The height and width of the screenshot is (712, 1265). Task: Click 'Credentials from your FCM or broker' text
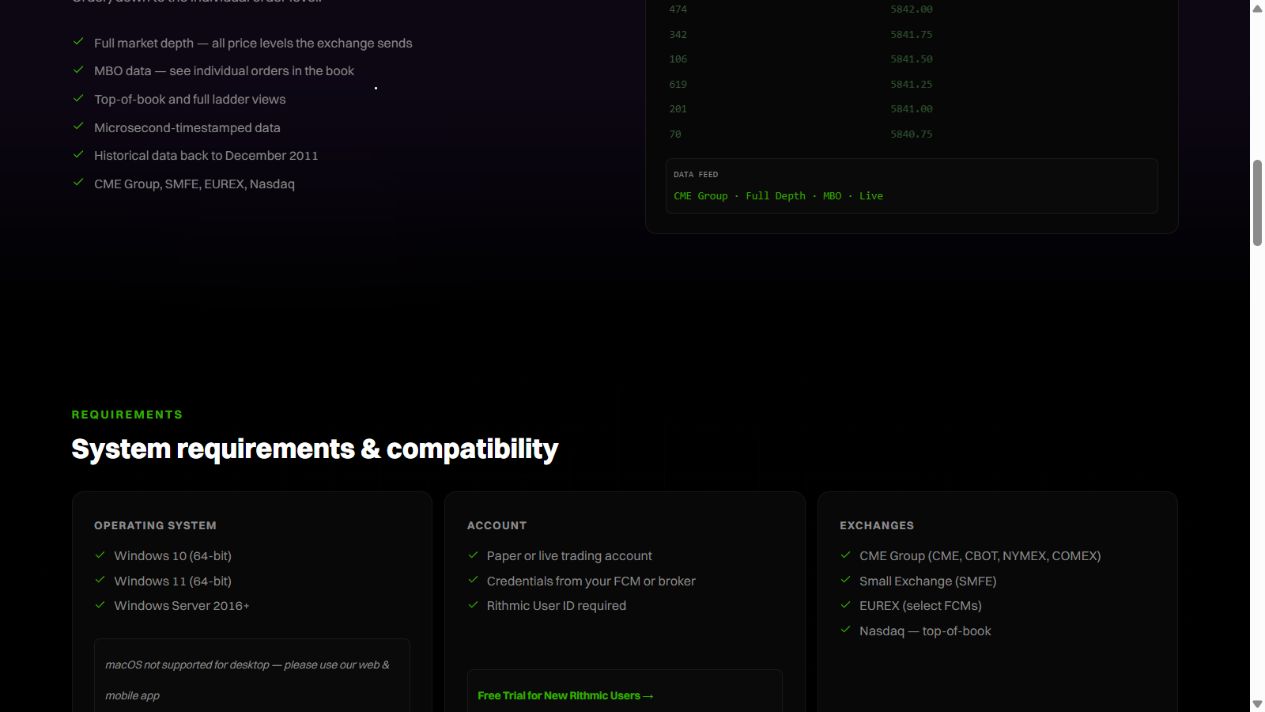pos(591,580)
